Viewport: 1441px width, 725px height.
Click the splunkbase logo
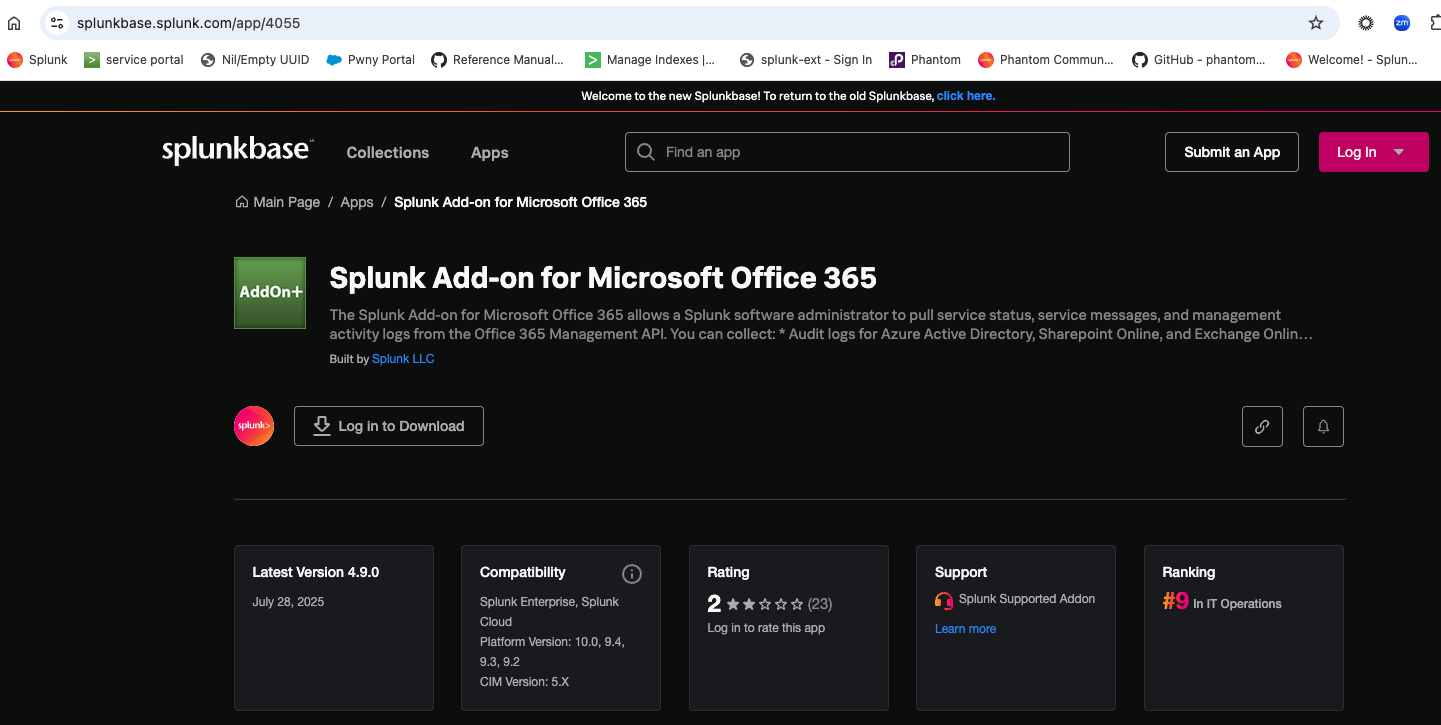coord(237,150)
